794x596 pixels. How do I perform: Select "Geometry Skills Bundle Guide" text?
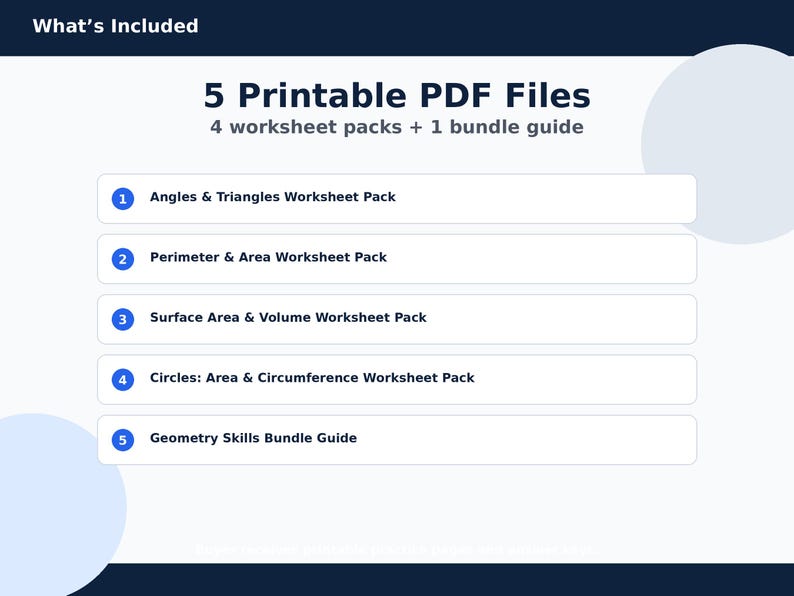pyautogui.click(x=253, y=438)
